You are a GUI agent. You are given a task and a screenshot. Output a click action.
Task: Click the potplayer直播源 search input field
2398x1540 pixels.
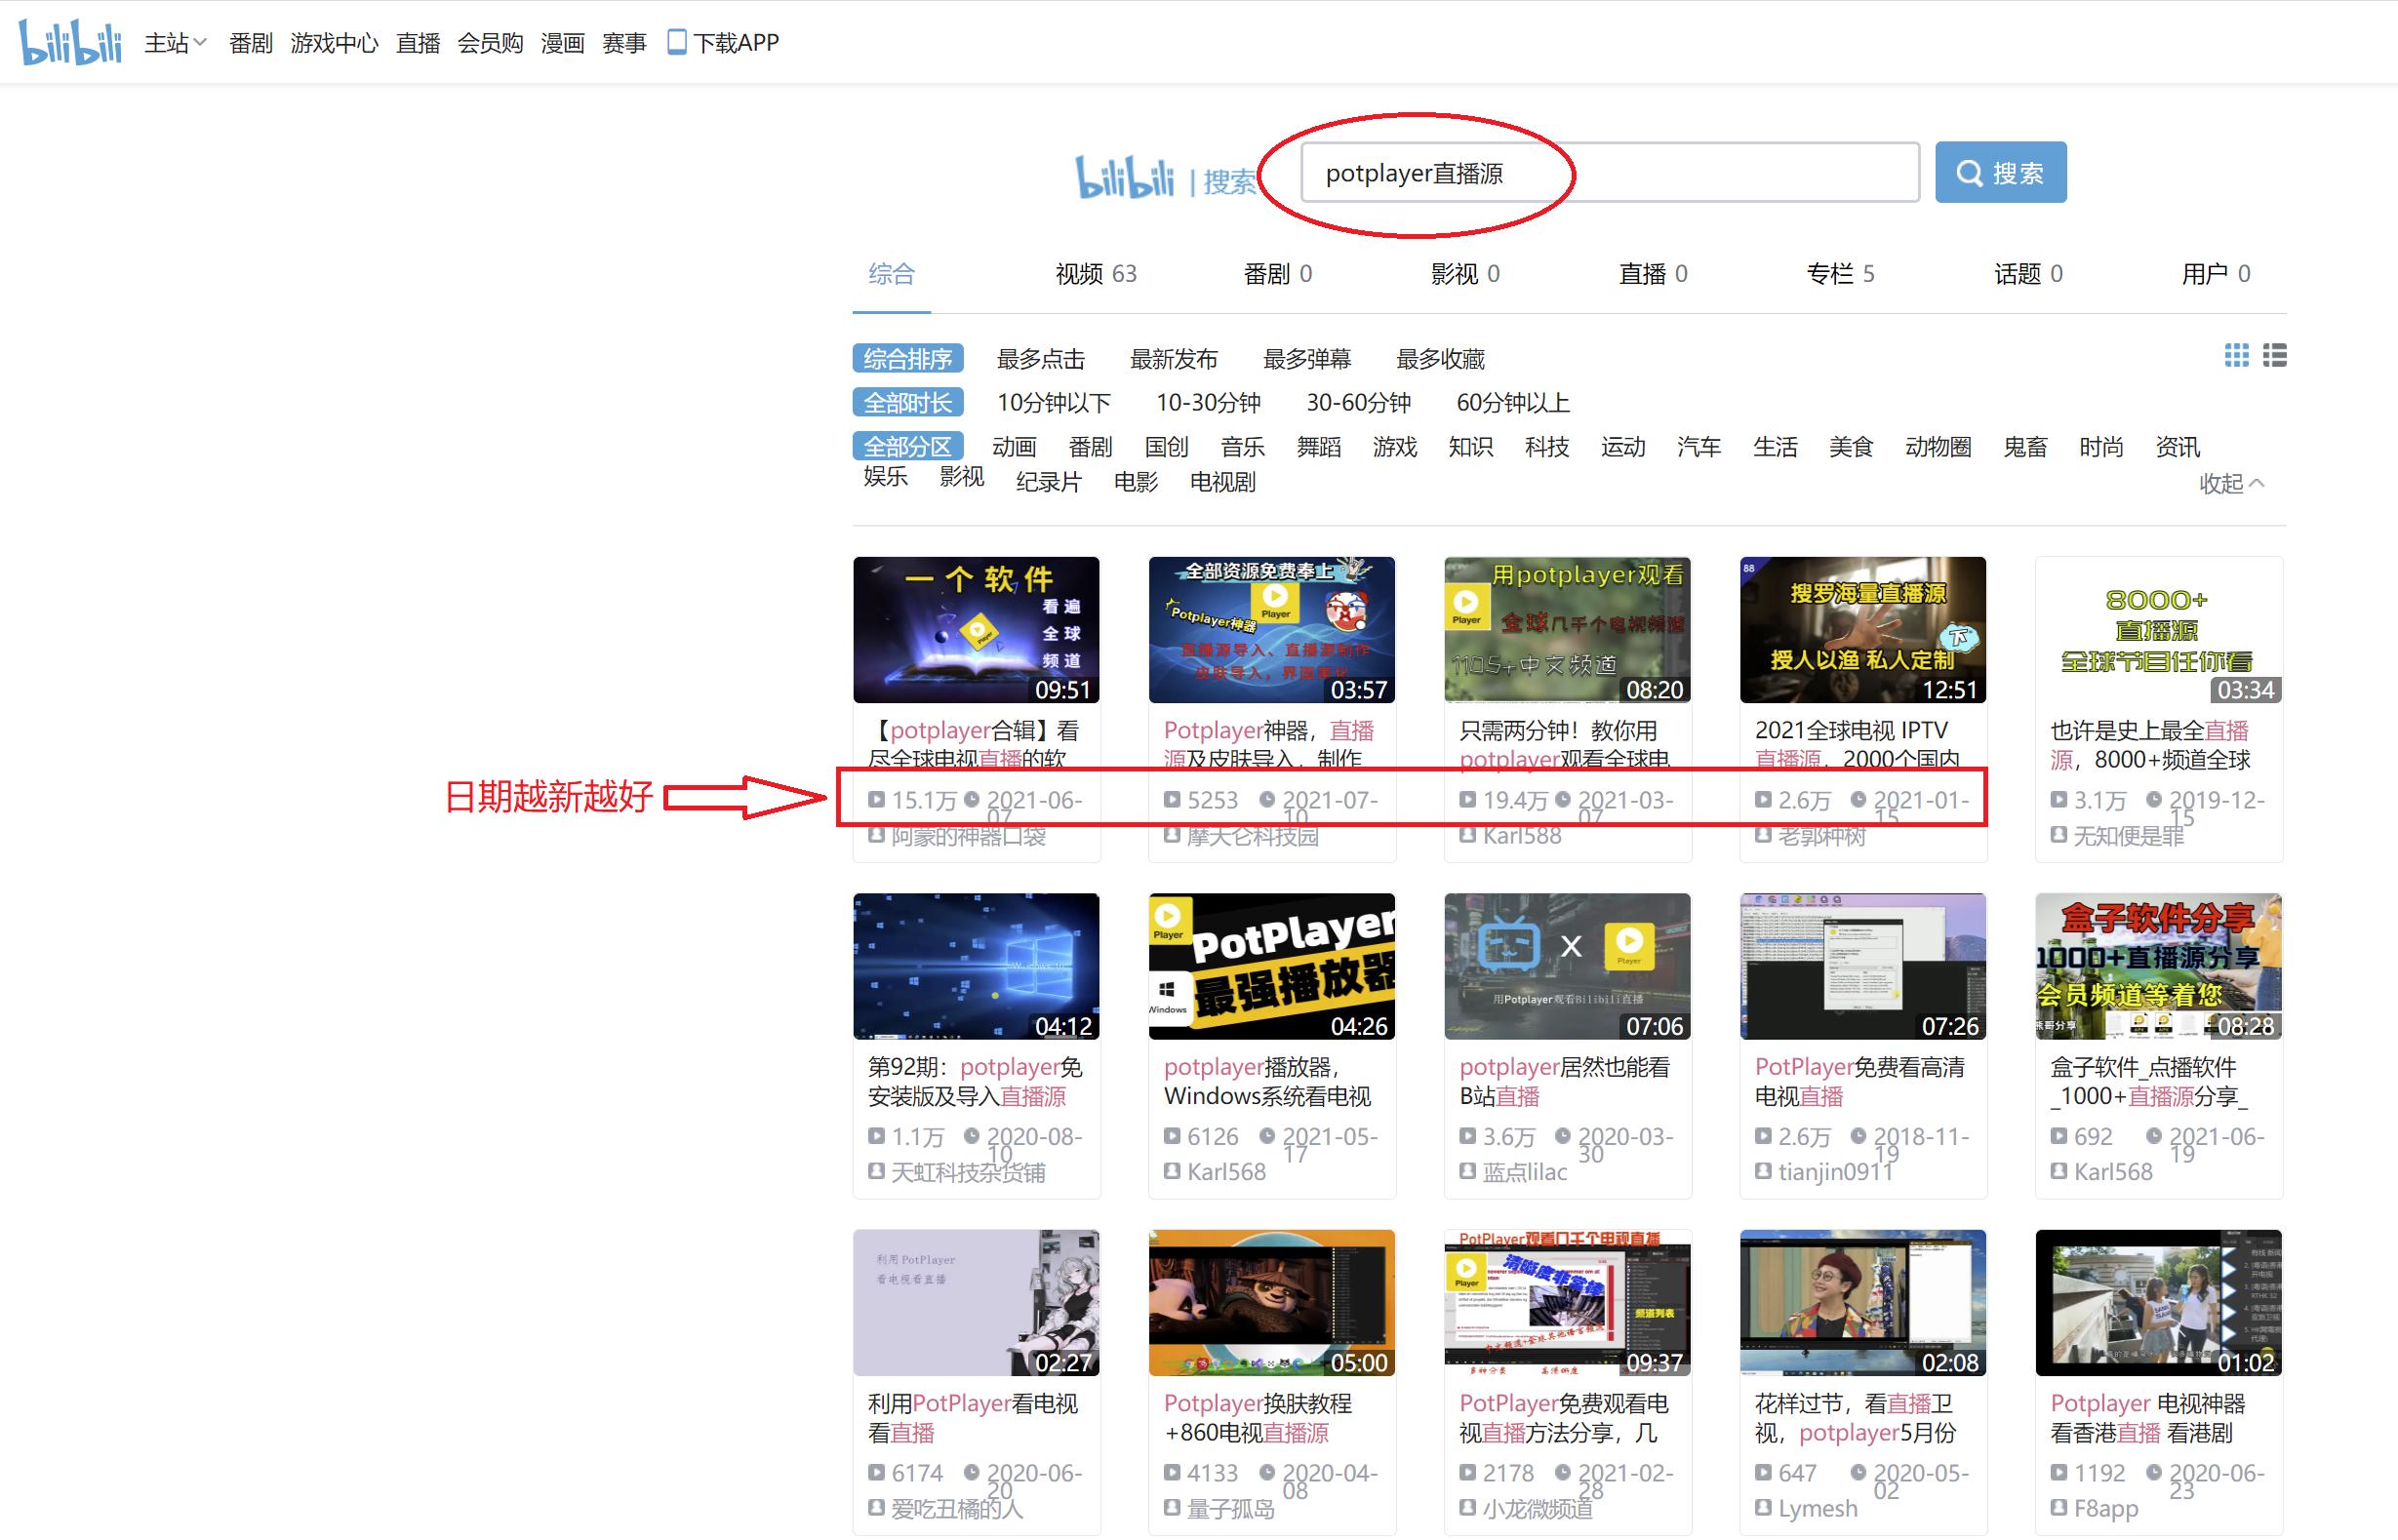[x=1609, y=173]
